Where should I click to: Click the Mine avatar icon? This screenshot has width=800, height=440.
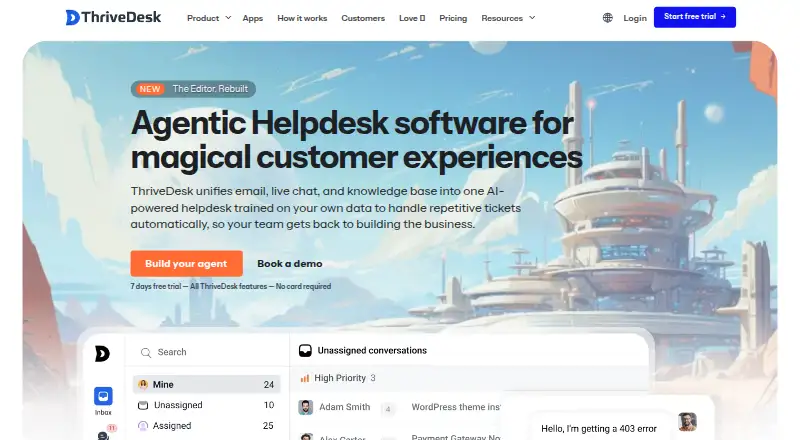143,384
